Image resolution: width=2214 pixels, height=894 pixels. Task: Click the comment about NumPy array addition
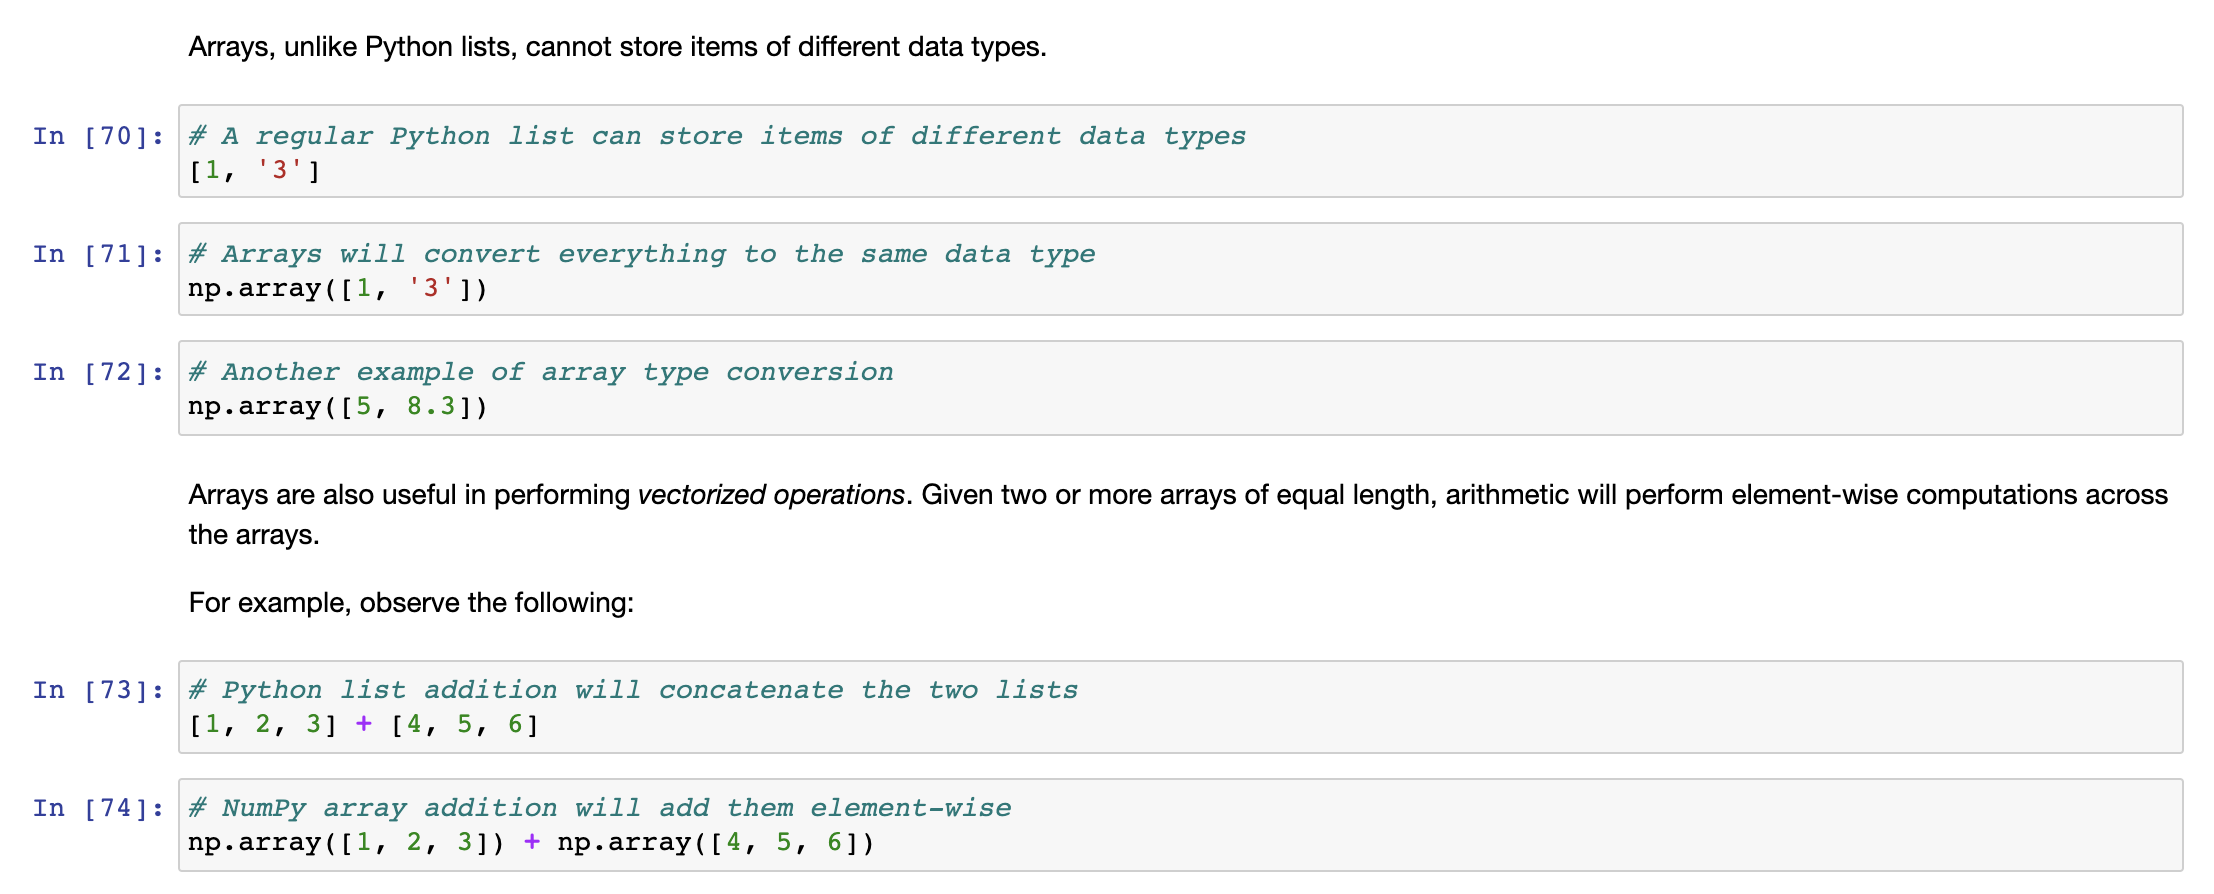tap(600, 808)
